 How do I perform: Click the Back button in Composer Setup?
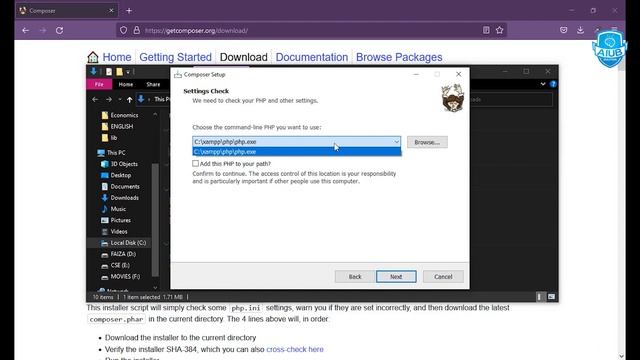tap(355, 276)
